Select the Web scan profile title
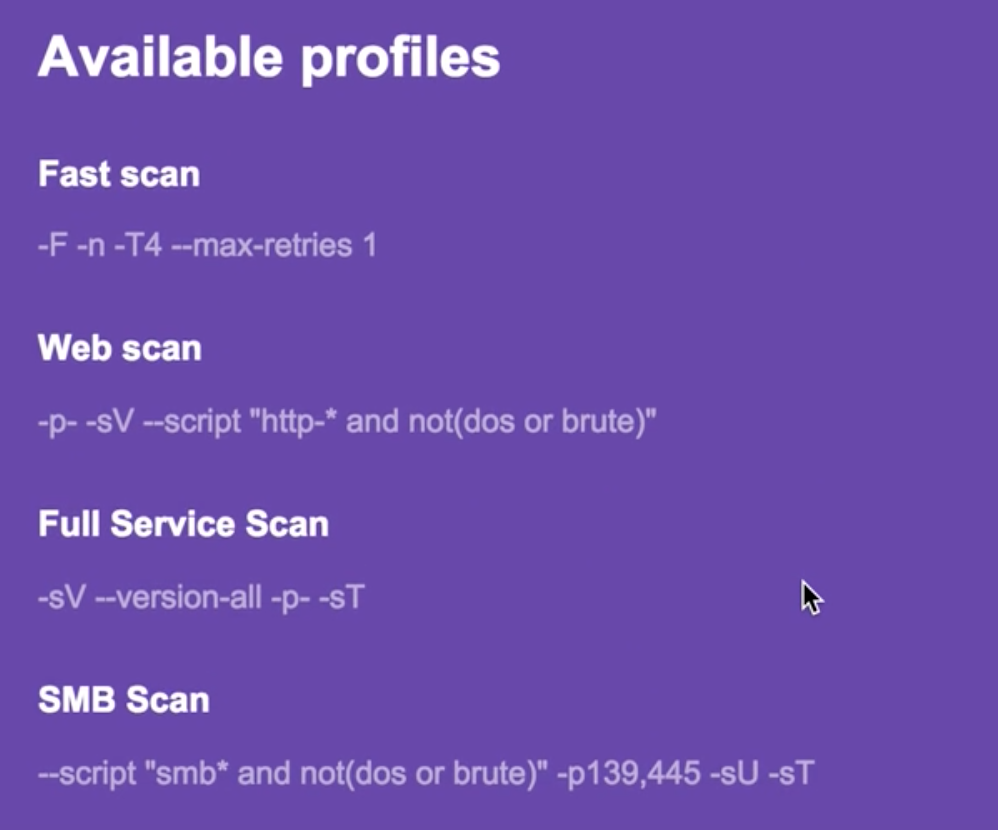This screenshot has height=830, width=998. point(120,348)
